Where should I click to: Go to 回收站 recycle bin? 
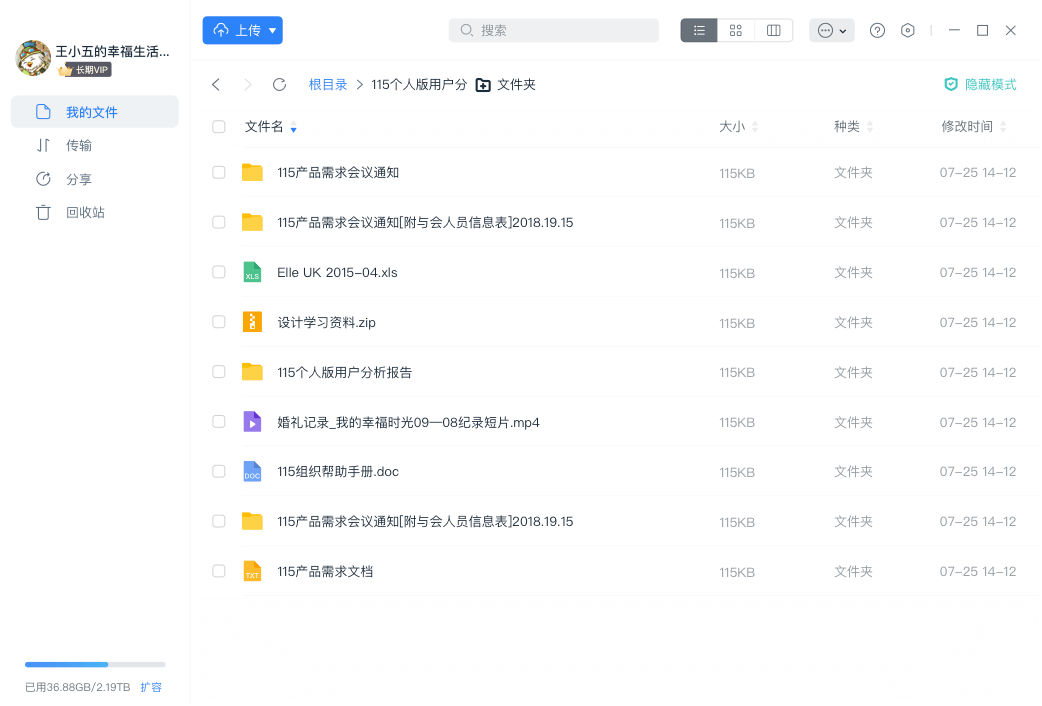(x=85, y=213)
